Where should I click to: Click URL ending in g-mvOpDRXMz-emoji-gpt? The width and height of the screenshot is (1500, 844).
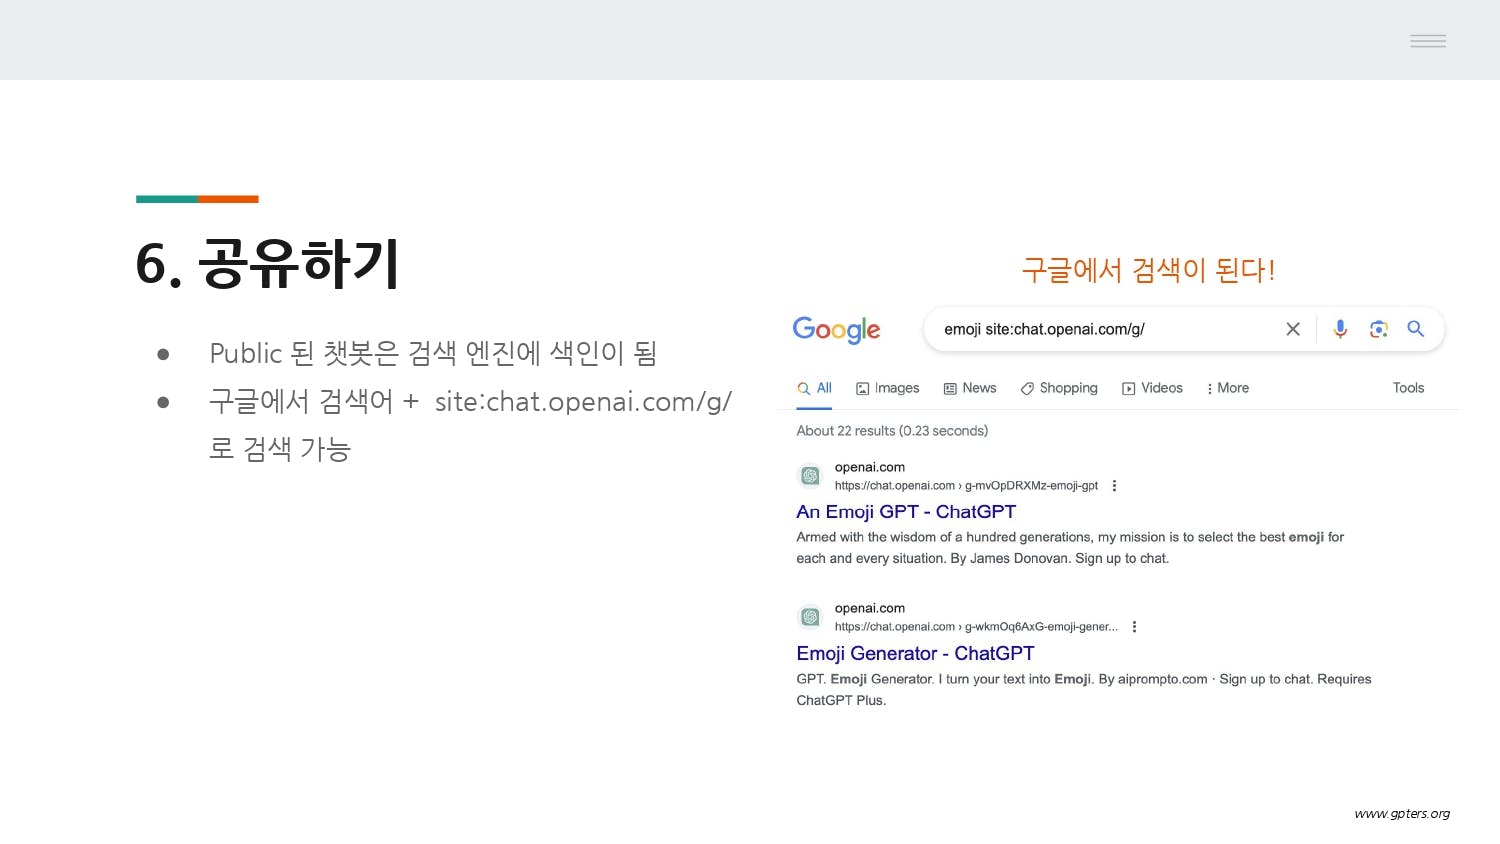click(x=966, y=486)
